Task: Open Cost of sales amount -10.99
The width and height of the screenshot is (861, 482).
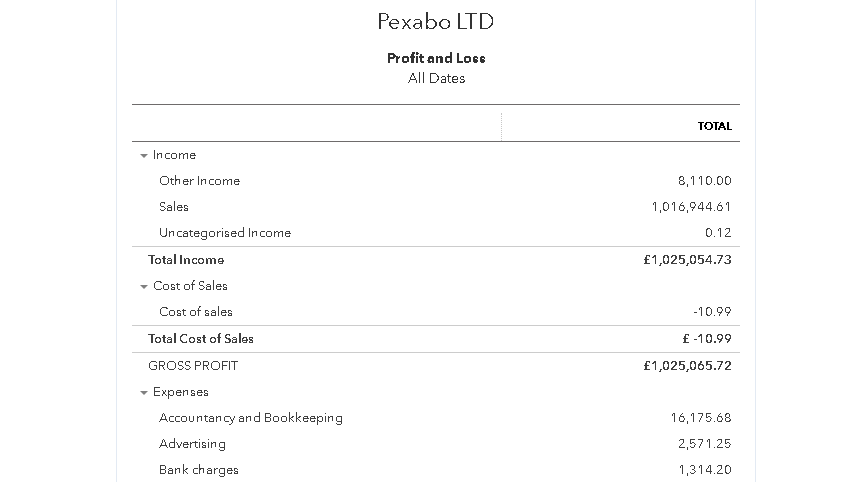Action: [x=712, y=312]
